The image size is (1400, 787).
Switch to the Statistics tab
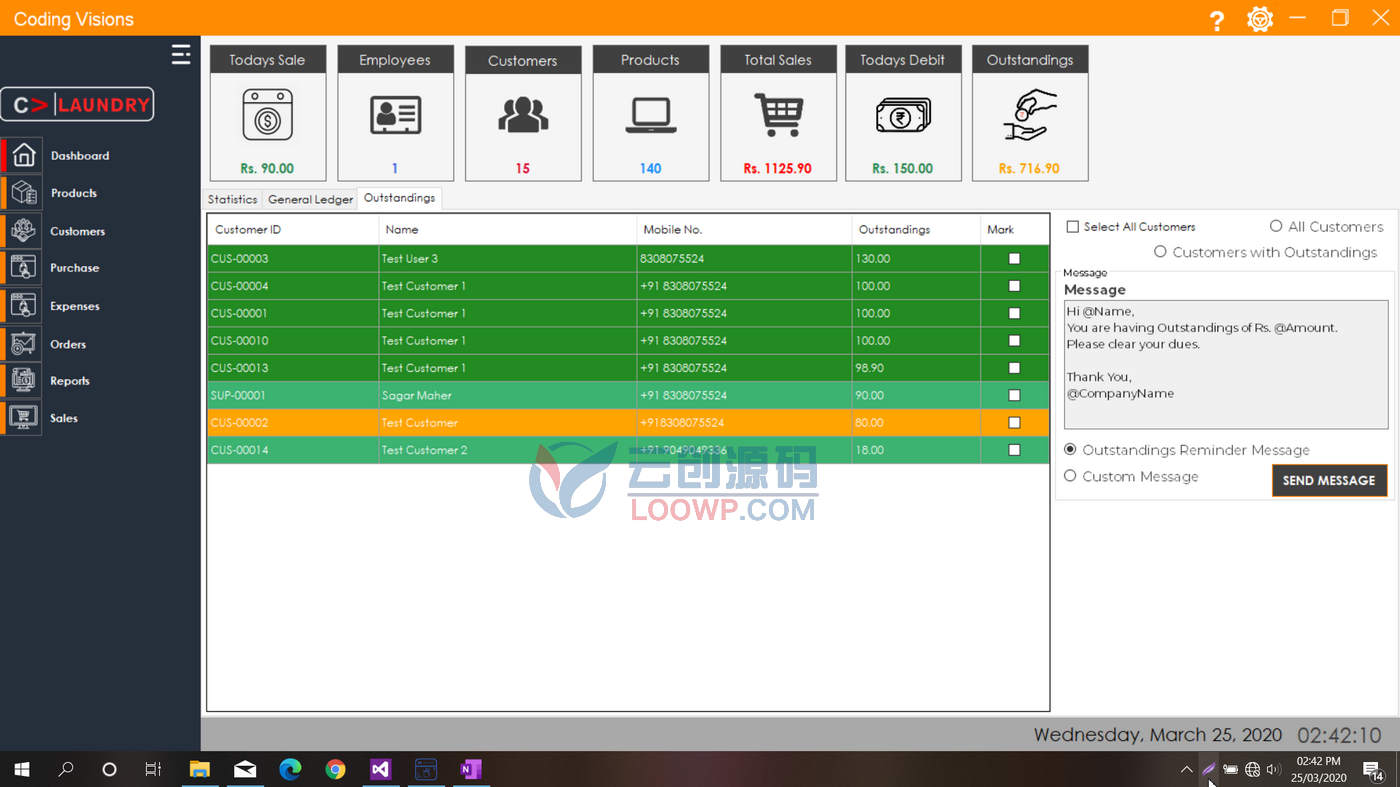[x=233, y=199]
